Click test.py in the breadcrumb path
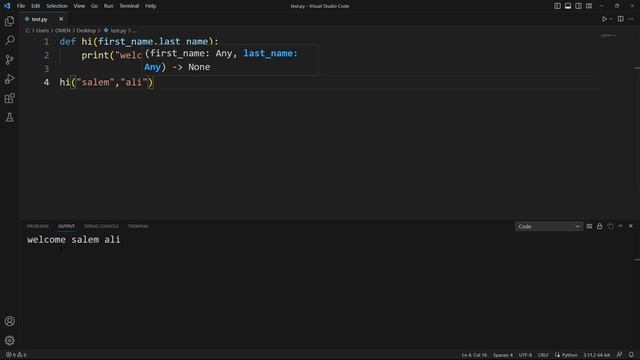This screenshot has height=360, width=640. pyautogui.click(x=118, y=31)
